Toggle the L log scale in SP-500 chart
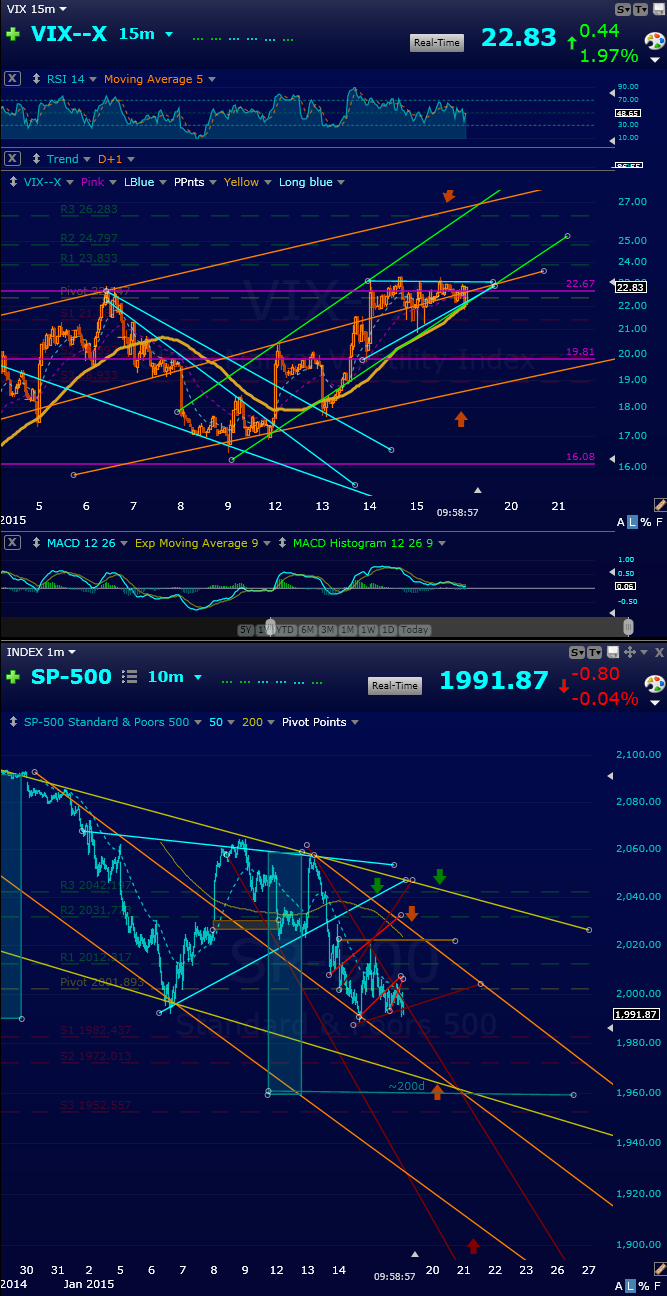 pyautogui.click(x=632, y=1285)
